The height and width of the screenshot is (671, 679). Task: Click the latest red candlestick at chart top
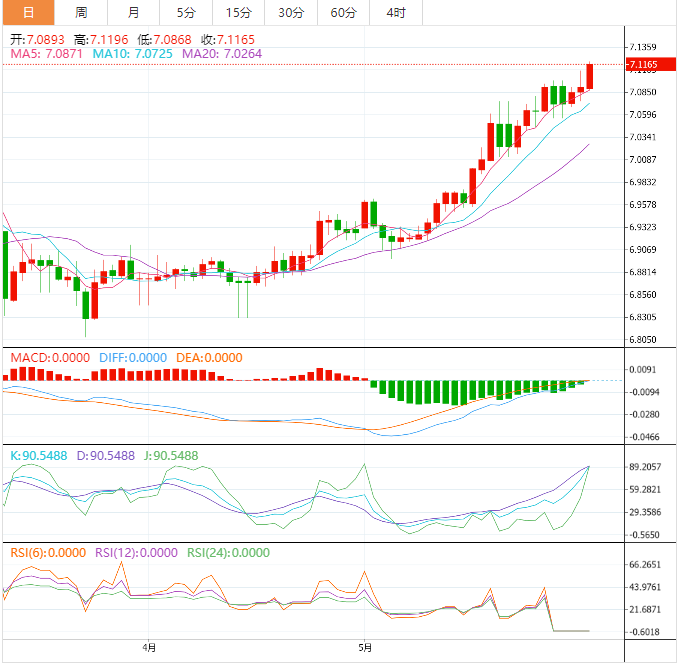click(x=590, y=76)
